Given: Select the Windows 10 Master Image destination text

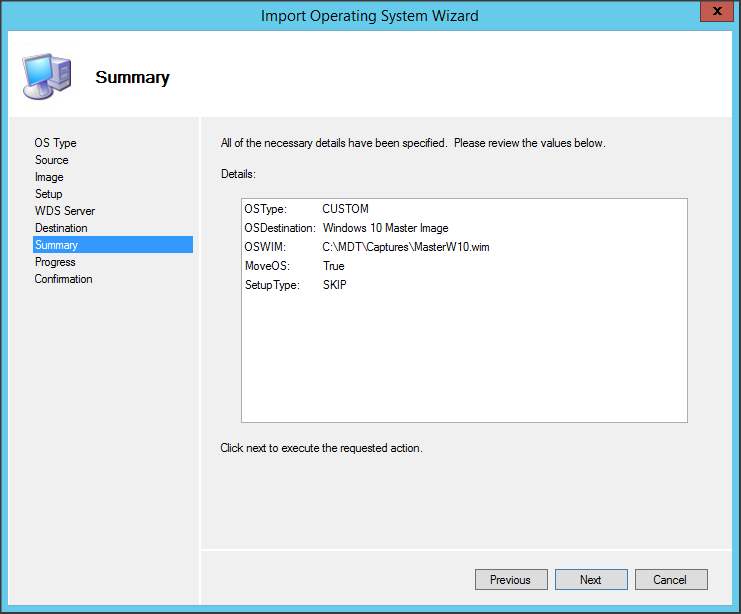Looking at the screenshot, I should tap(385, 228).
